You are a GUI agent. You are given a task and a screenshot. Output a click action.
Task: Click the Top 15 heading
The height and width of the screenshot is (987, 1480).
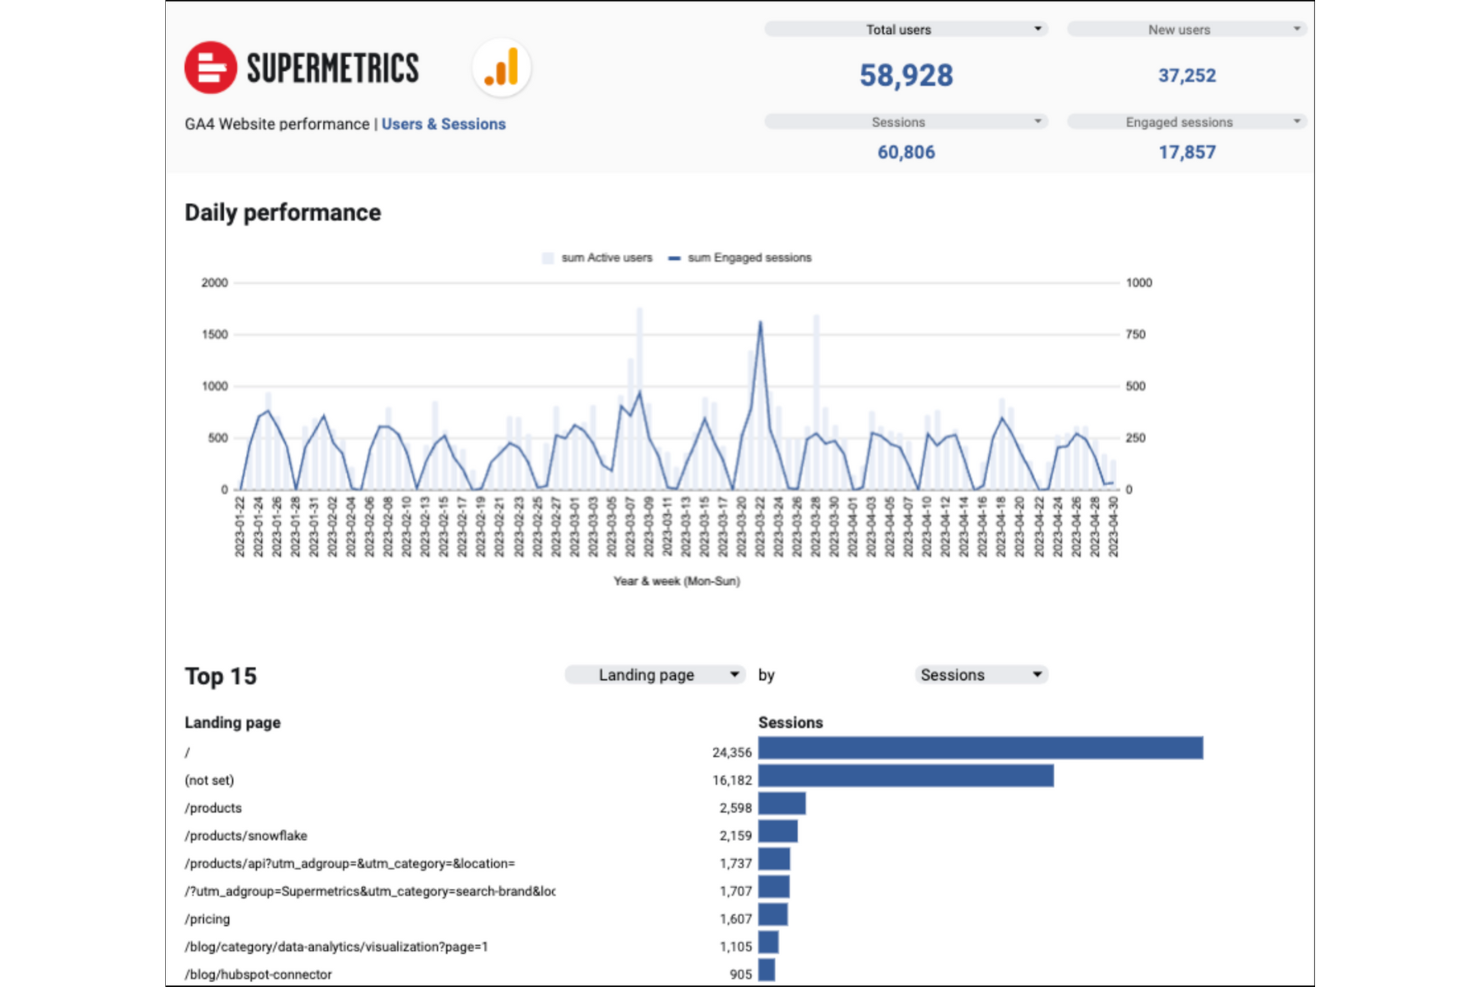[x=221, y=677]
